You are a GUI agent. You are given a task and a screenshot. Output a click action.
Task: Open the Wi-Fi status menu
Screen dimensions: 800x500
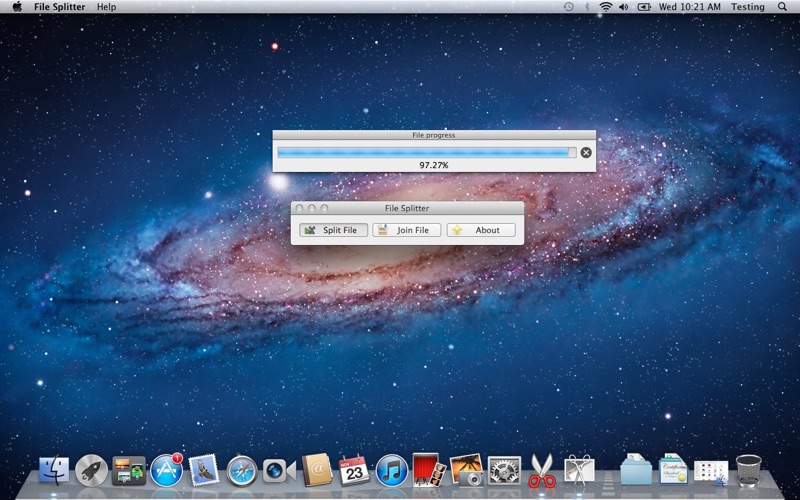pos(606,7)
